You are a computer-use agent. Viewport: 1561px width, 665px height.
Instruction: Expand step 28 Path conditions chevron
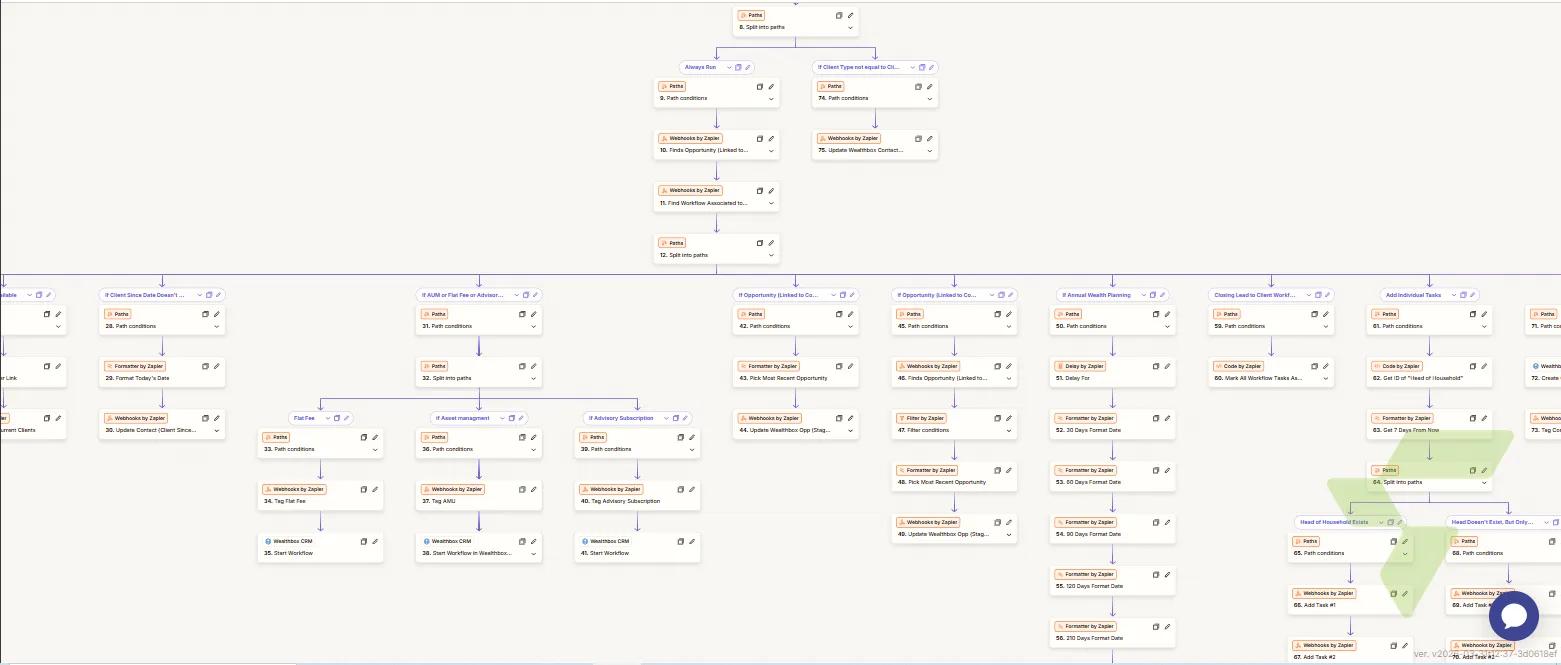(x=217, y=326)
